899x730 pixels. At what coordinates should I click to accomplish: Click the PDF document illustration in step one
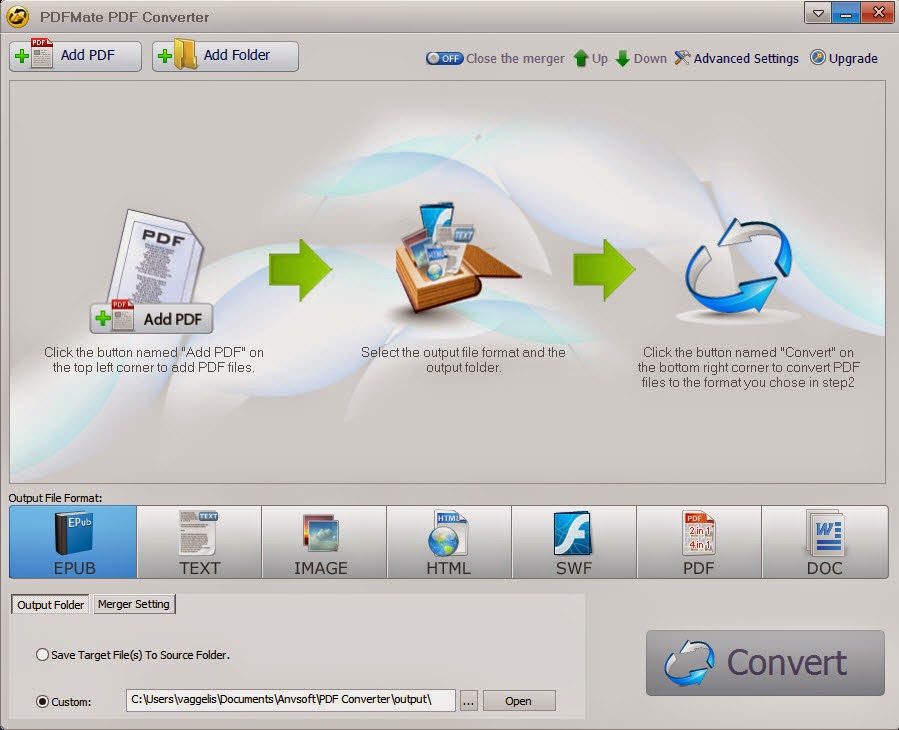coord(156,255)
